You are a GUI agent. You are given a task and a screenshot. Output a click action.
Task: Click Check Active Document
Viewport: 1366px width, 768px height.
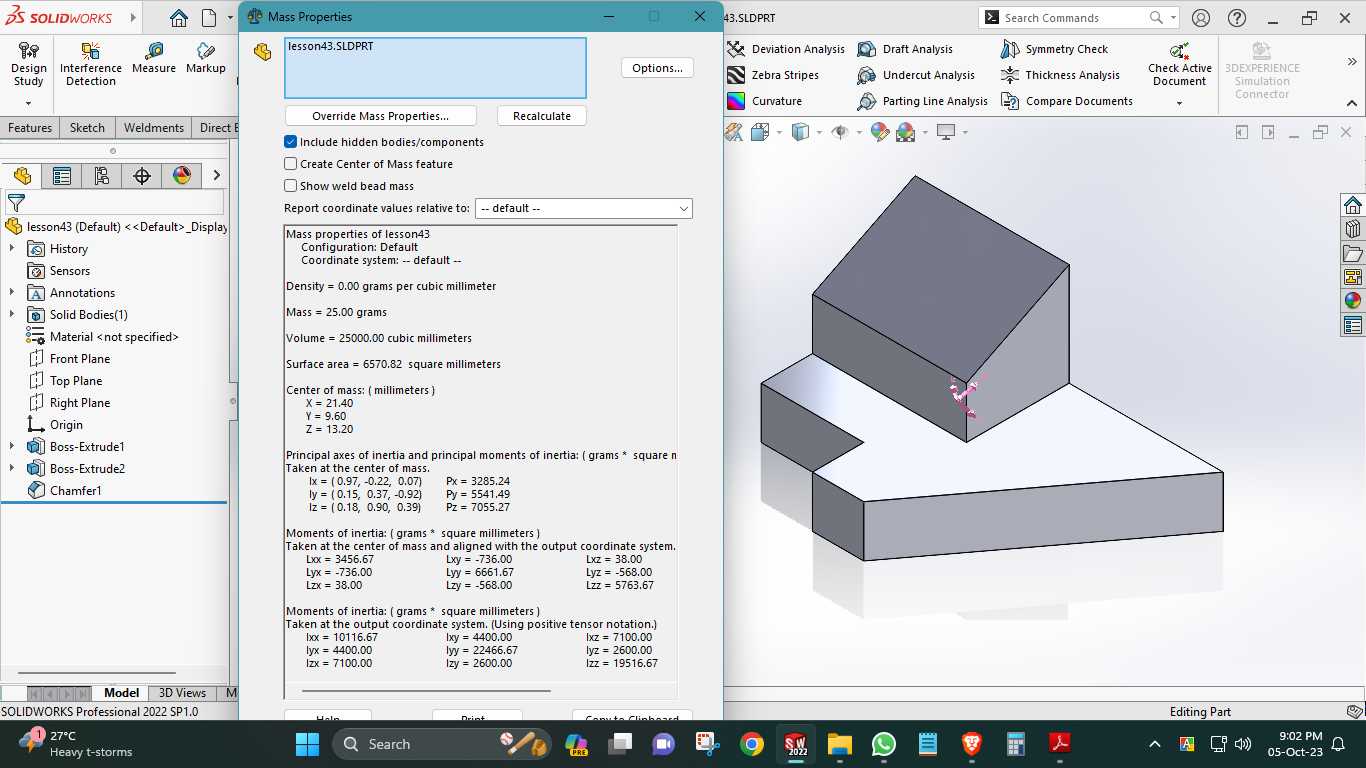coord(1179,64)
